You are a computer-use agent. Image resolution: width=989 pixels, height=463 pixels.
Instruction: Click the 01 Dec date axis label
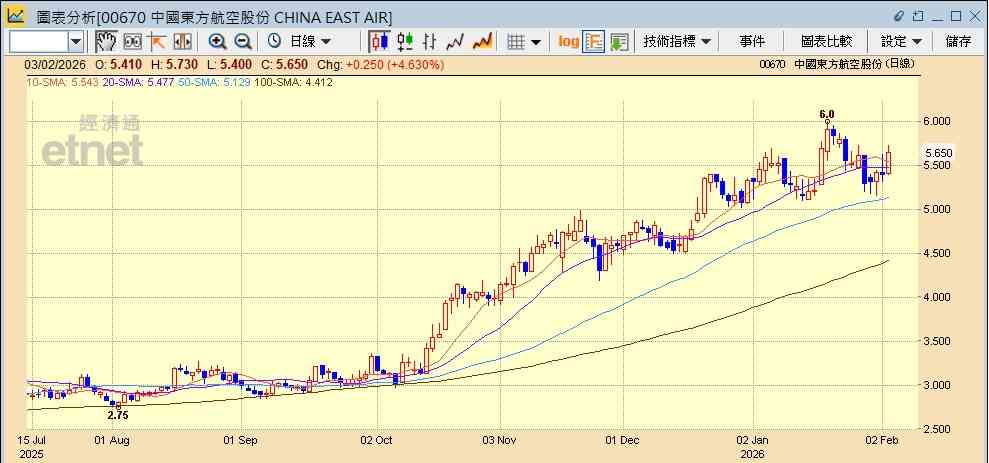(622, 440)
